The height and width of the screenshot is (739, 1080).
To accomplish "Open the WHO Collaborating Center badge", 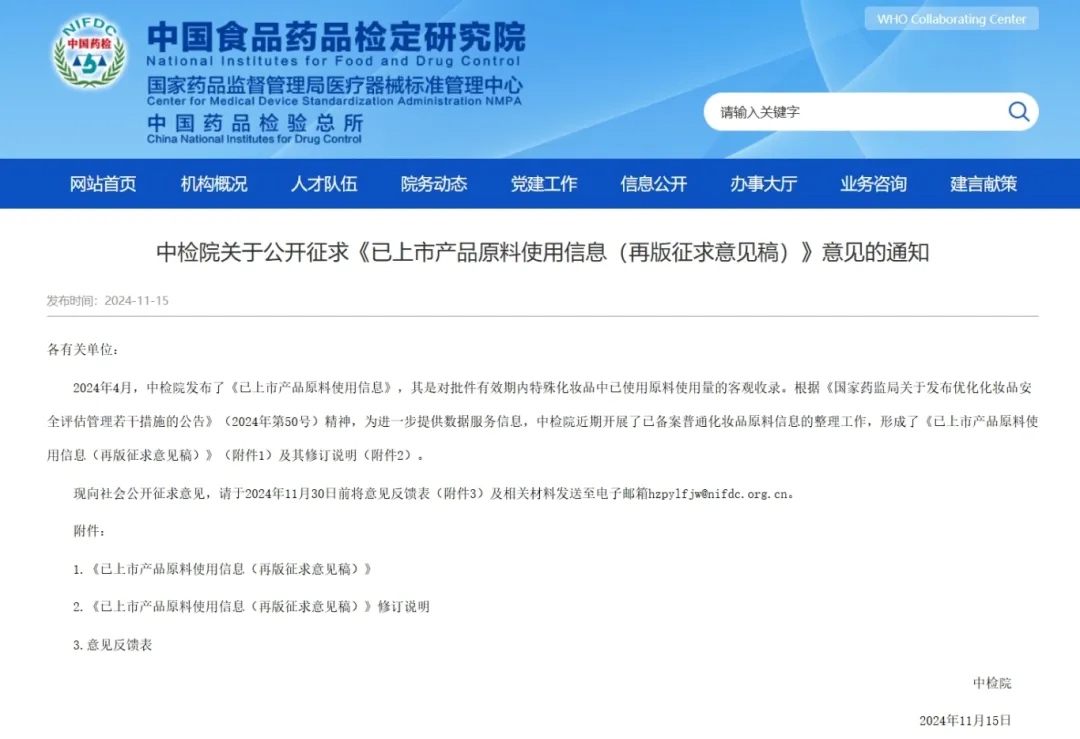I will click(951, 19).
